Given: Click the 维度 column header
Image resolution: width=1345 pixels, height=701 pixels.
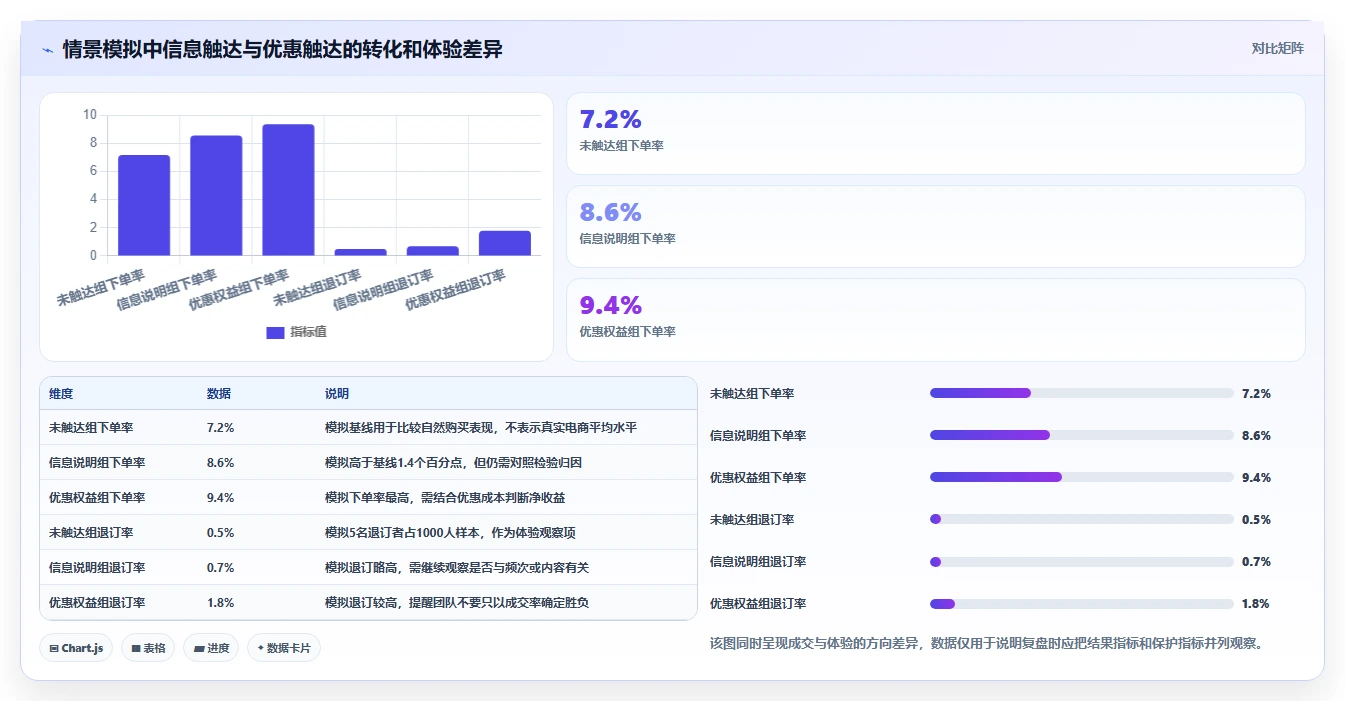Looking at the screenshot, I should tap(61, 394).
